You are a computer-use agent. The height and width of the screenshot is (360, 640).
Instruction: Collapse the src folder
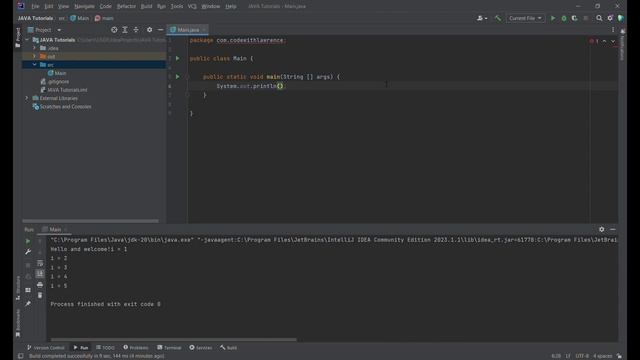[34, 64]
